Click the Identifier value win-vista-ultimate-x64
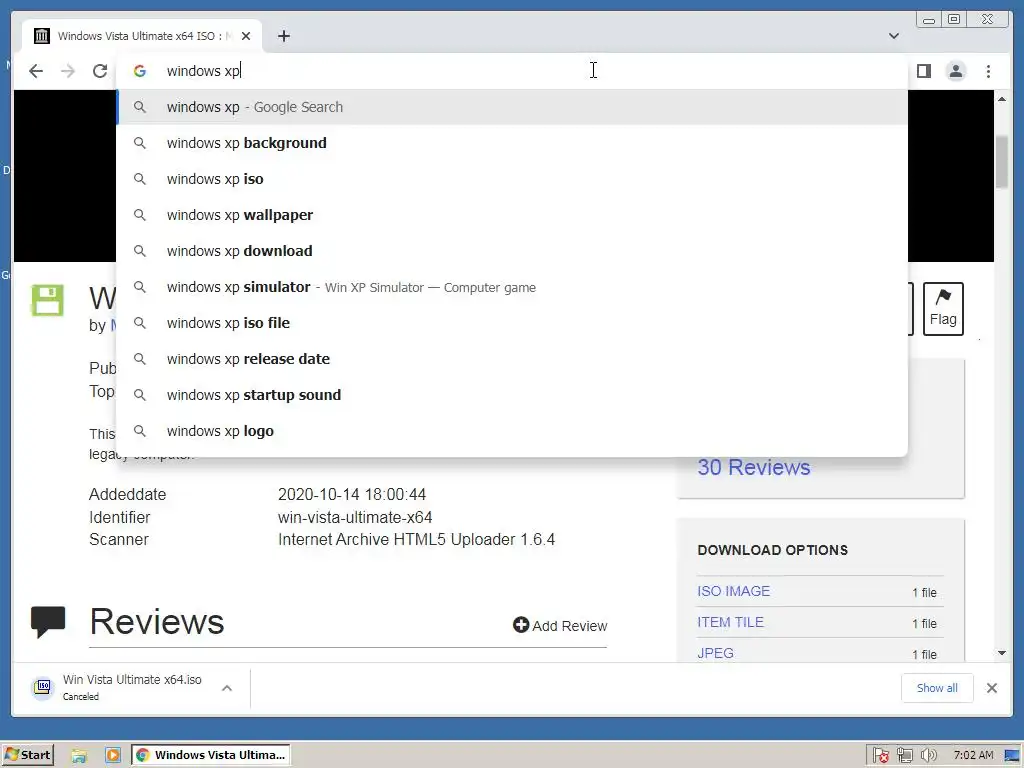 click(355, 518)
